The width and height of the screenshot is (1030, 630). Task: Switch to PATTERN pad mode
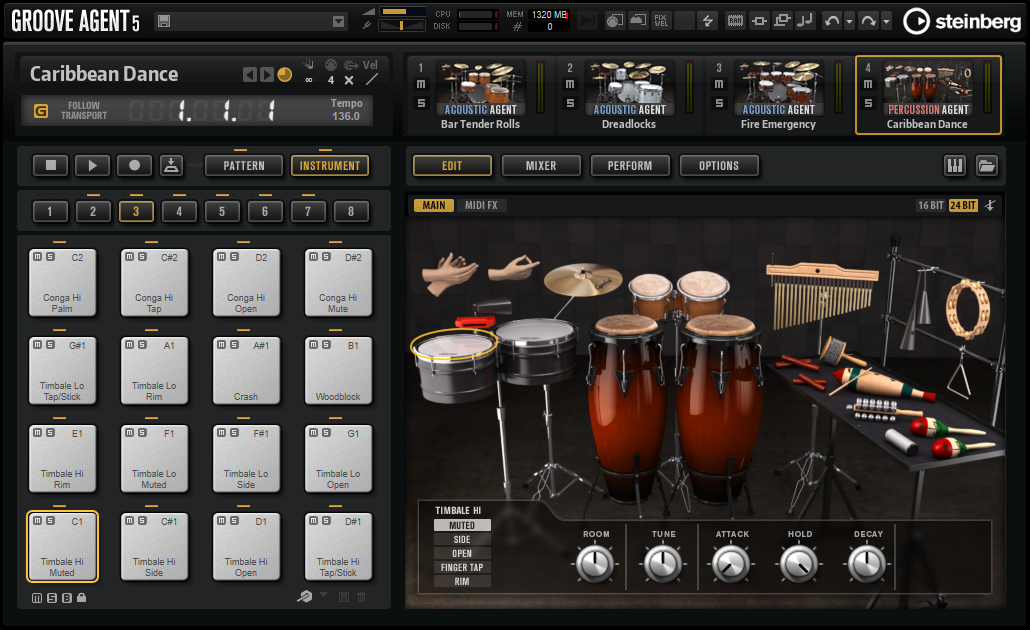[244, 166]
